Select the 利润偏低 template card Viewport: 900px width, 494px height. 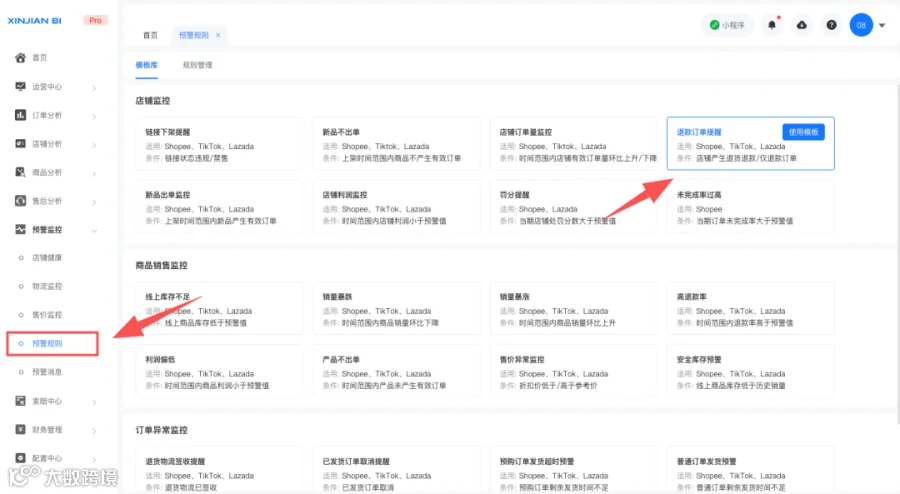219,371
